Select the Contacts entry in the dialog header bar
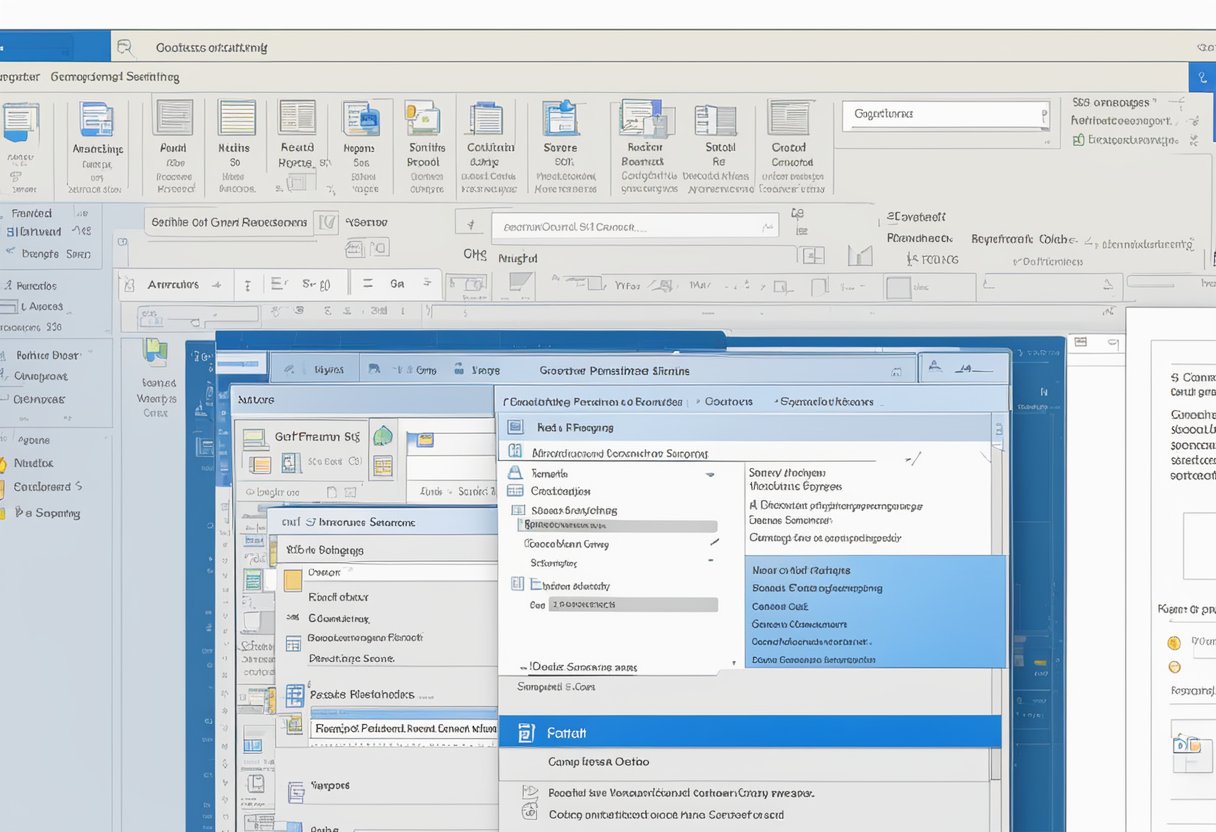This screenshot has width=1216, height=832. tap(727, 401)
